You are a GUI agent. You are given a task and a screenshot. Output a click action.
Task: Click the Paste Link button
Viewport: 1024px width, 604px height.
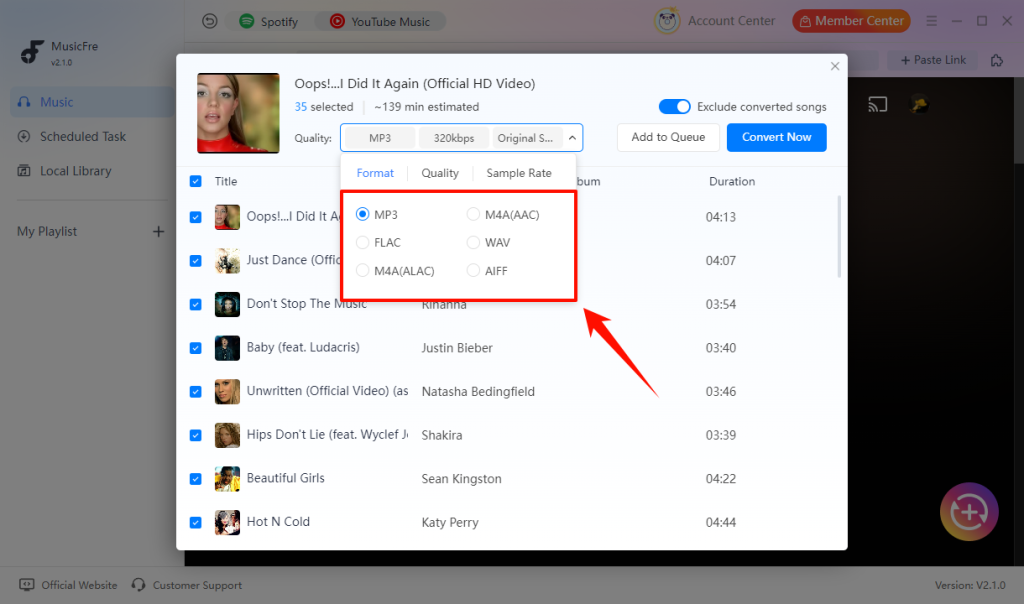933,60
